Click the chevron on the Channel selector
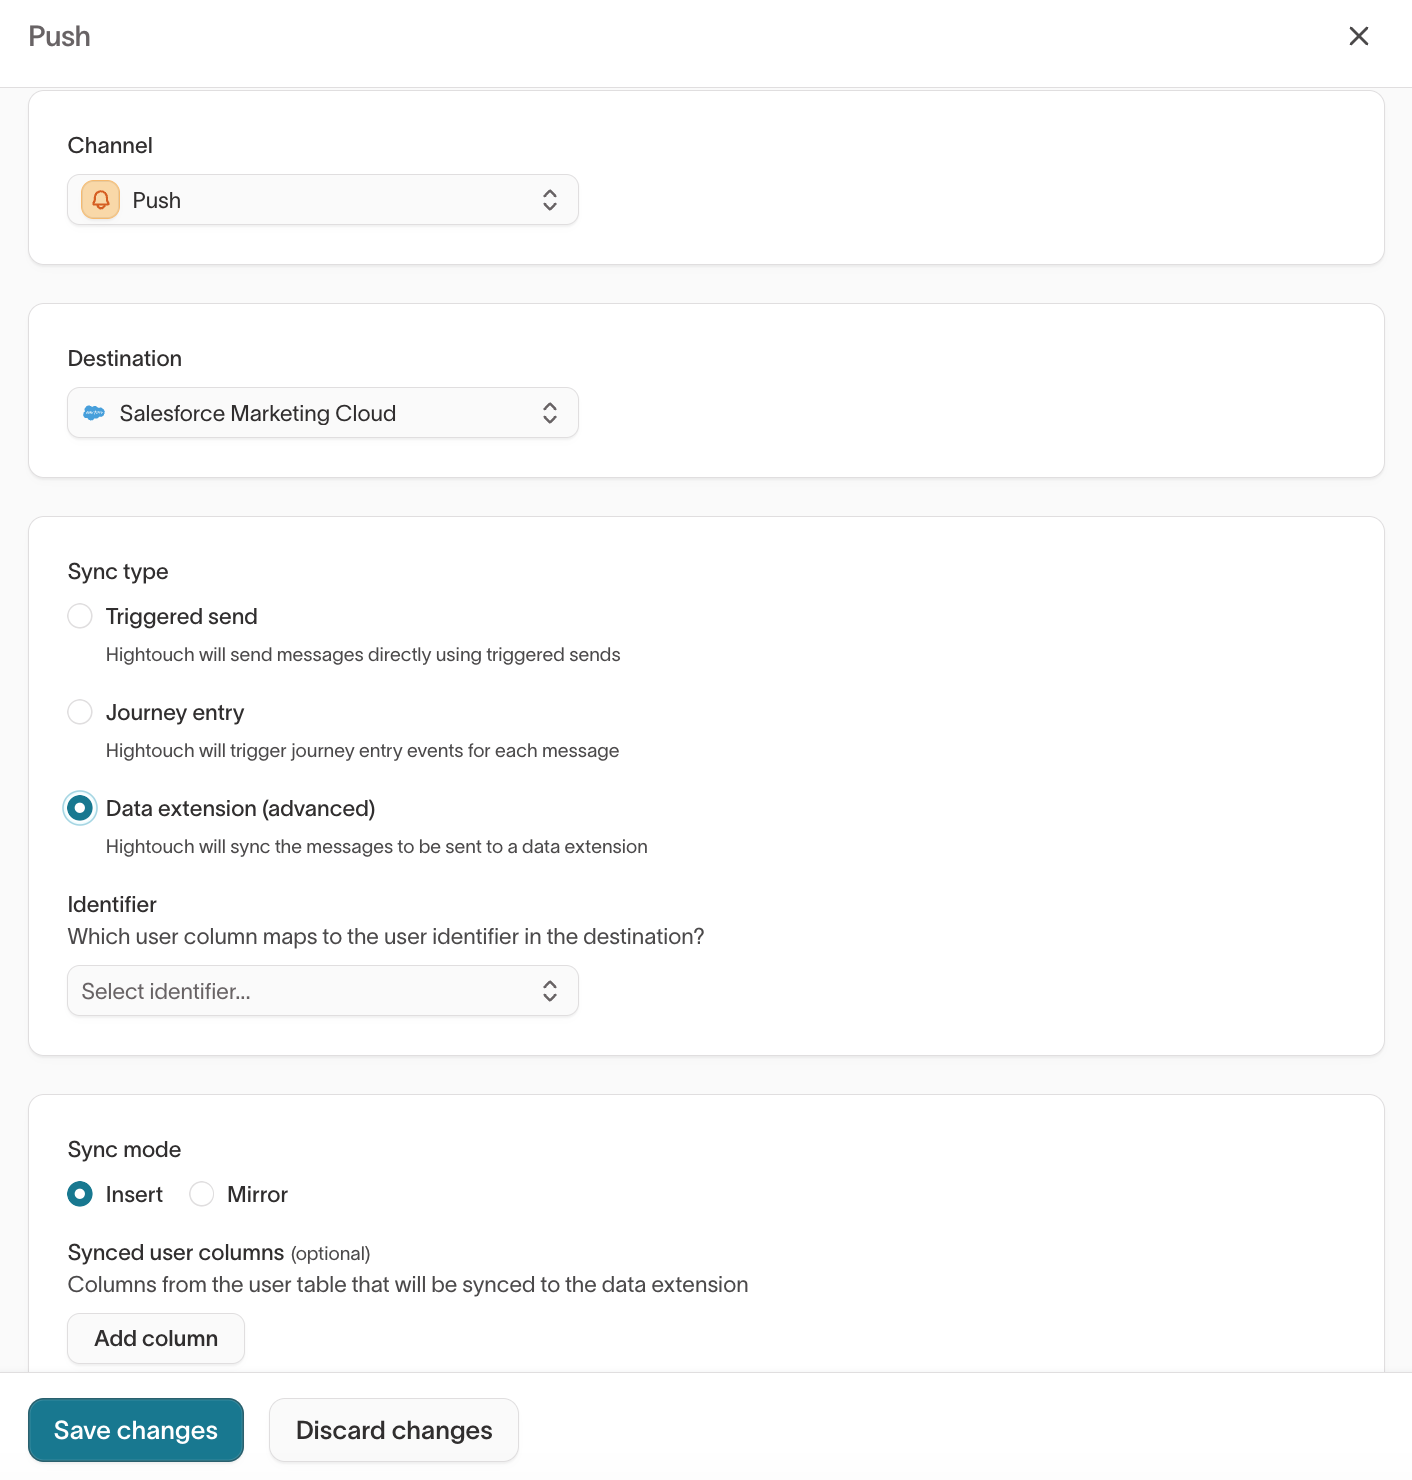Image resolution: width=1412 pixels, height=1480 pixels. tap(550, 199)
